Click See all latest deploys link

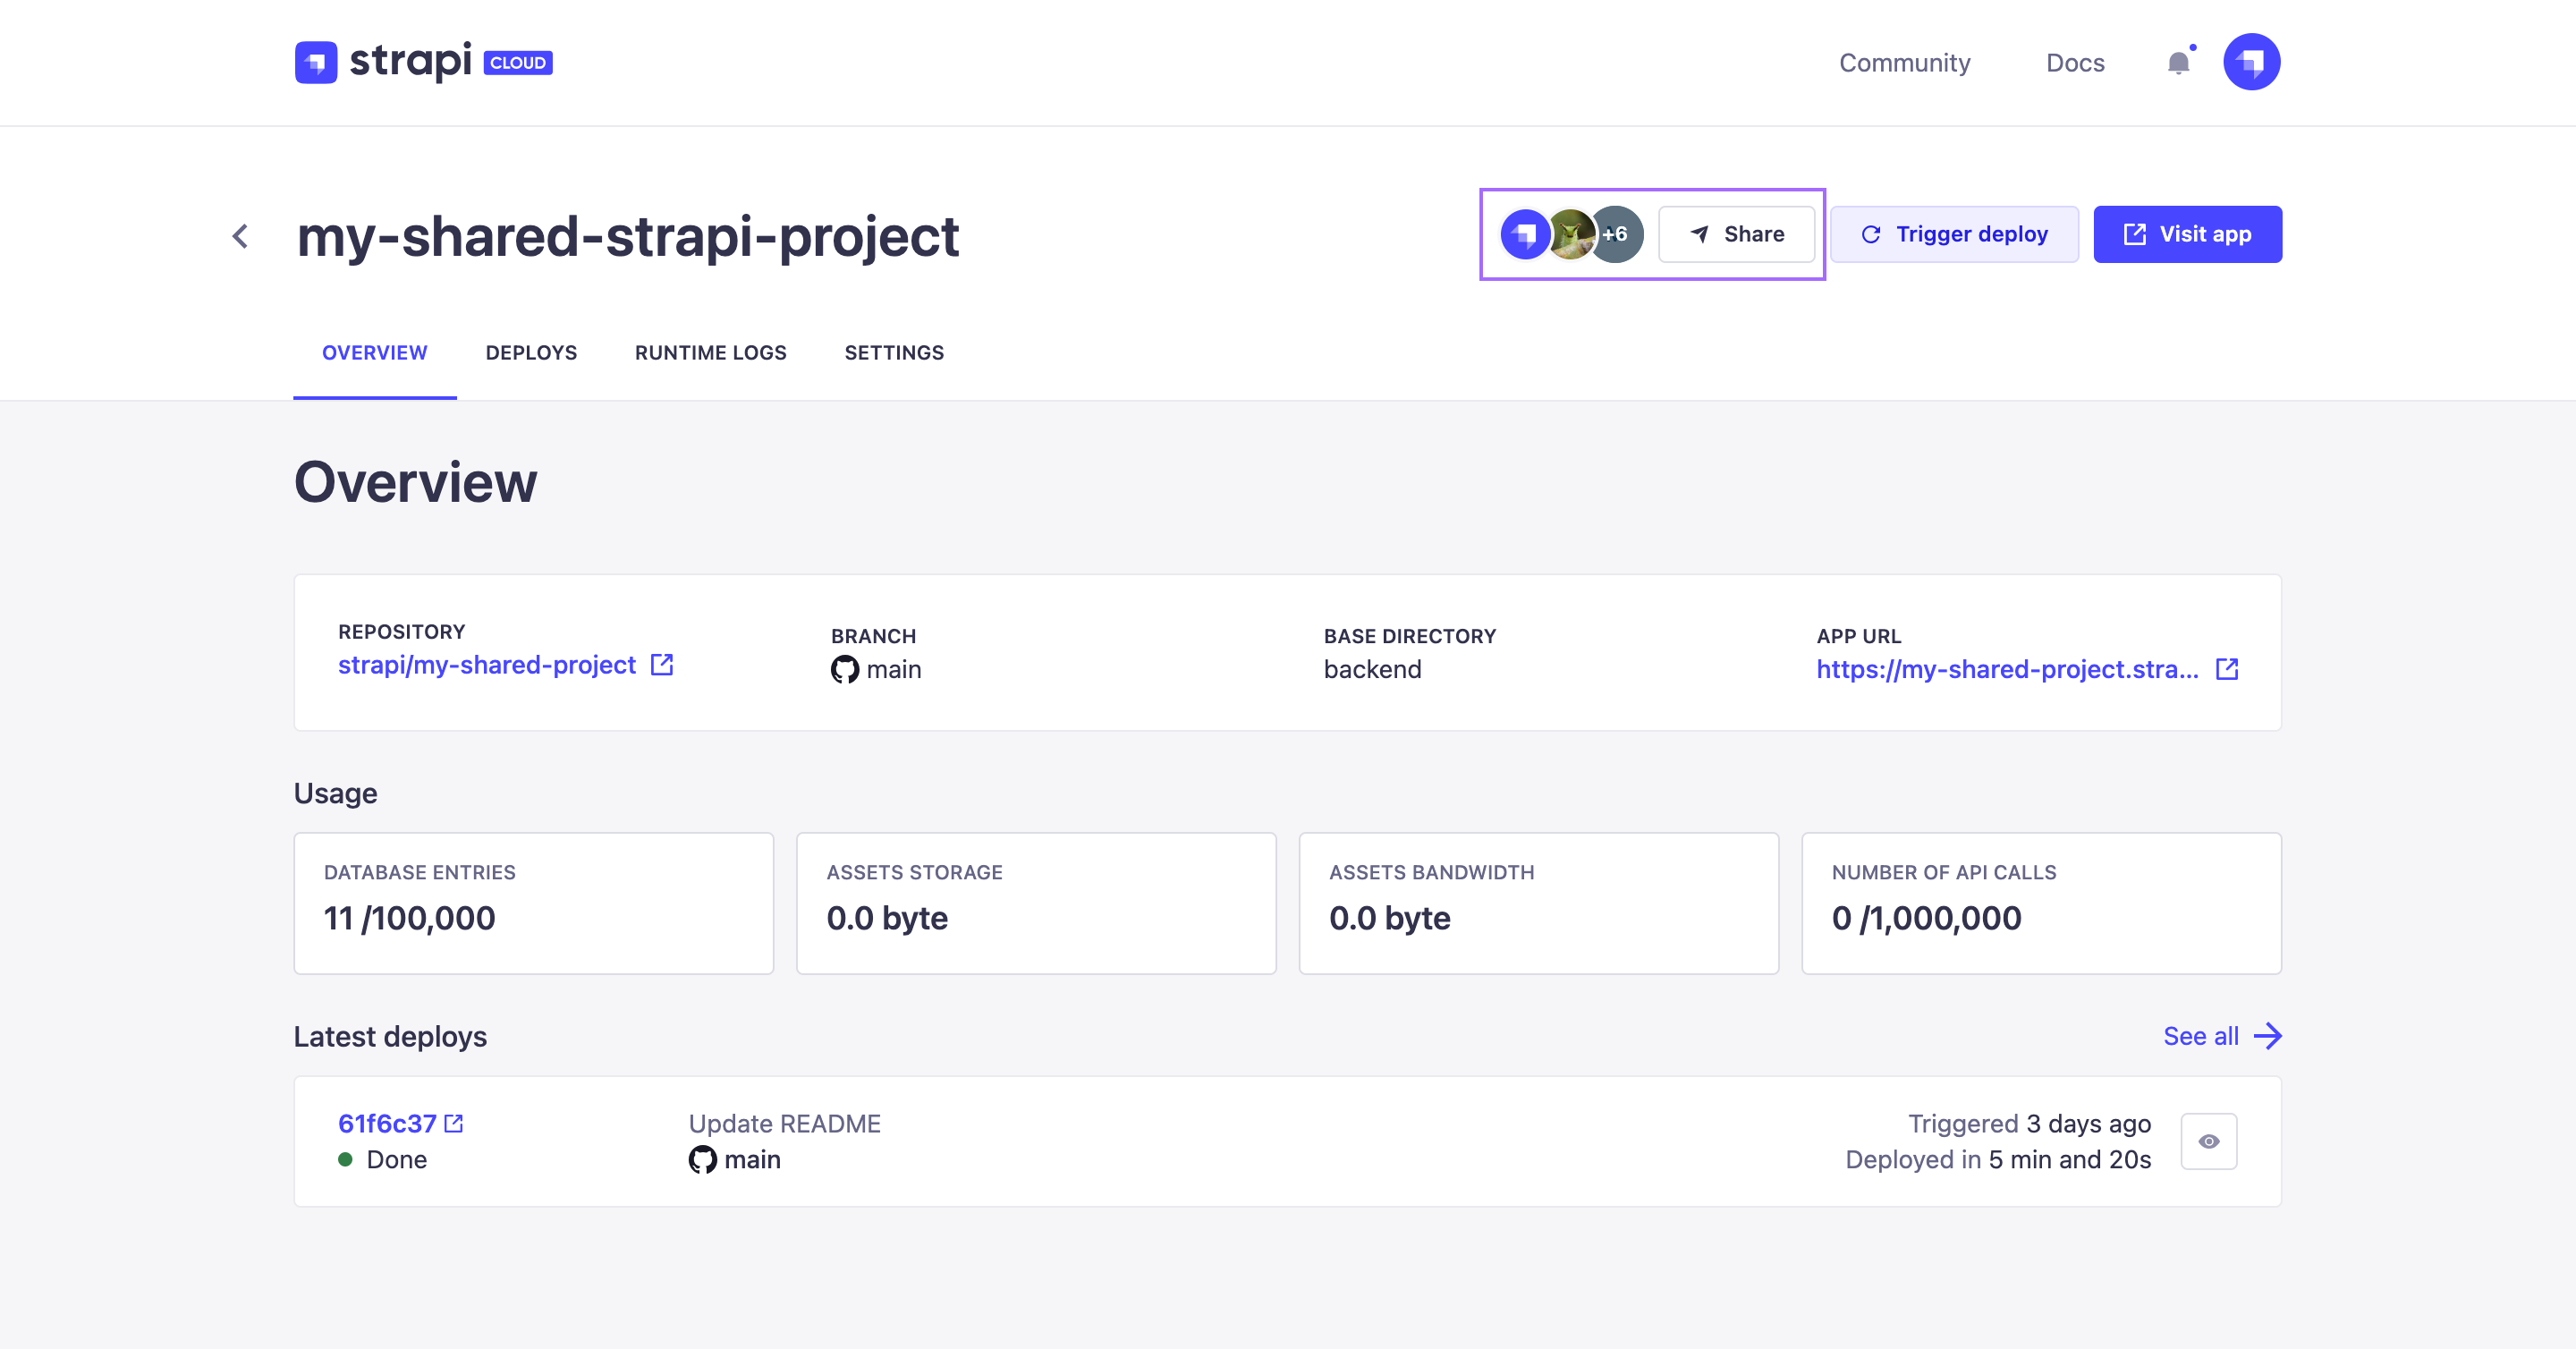(2224, 1034)
